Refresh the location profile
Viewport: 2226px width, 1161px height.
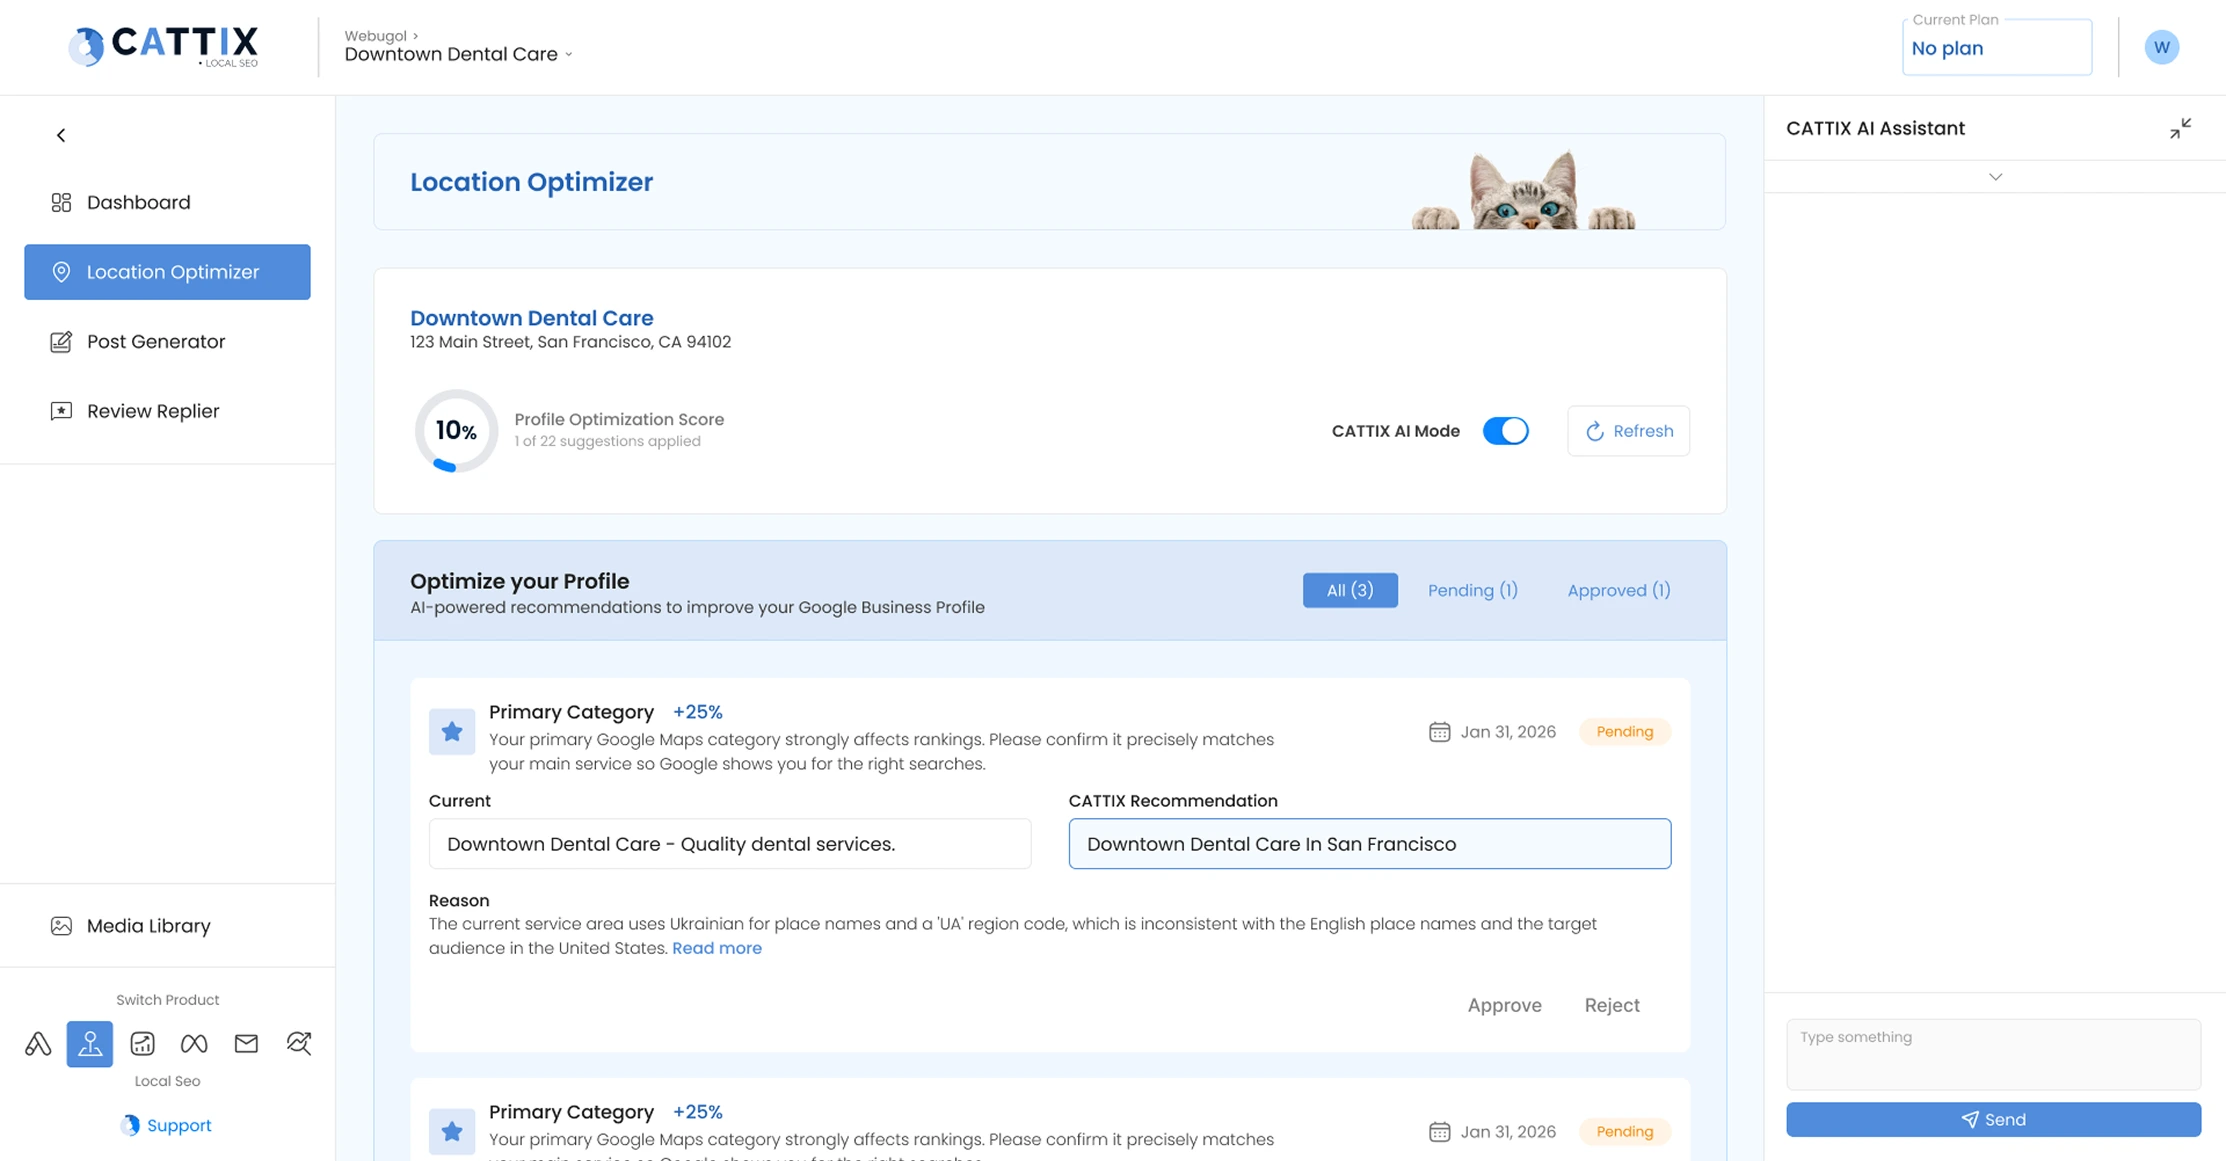point(1628,431)
